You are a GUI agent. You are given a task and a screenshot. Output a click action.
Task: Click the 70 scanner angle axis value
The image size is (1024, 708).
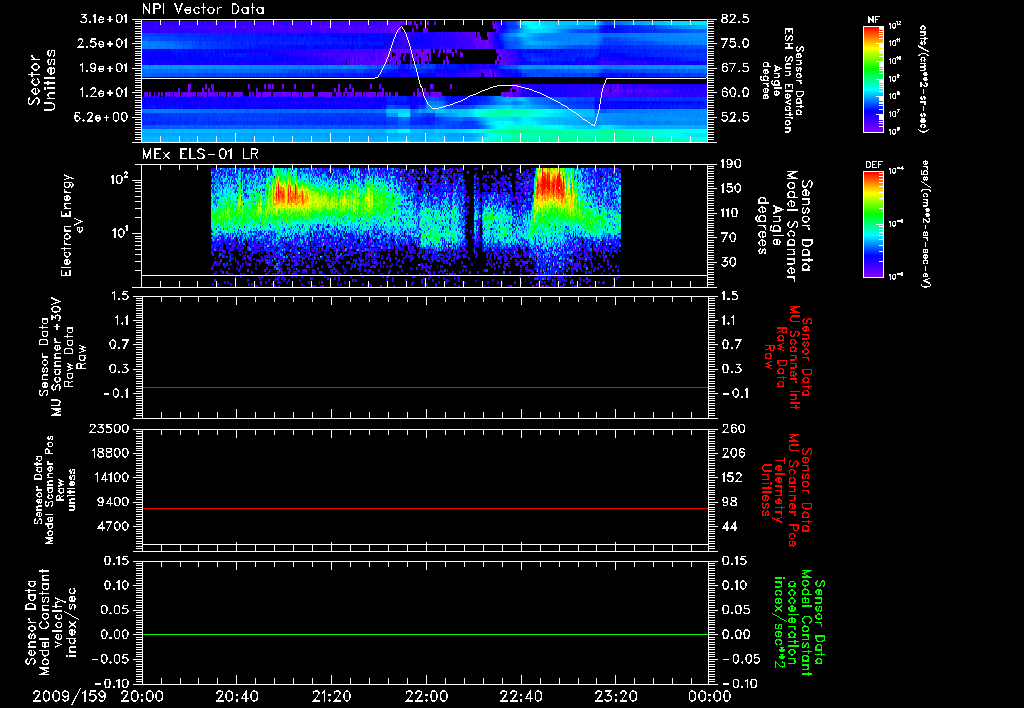click(x=729, y=238)
